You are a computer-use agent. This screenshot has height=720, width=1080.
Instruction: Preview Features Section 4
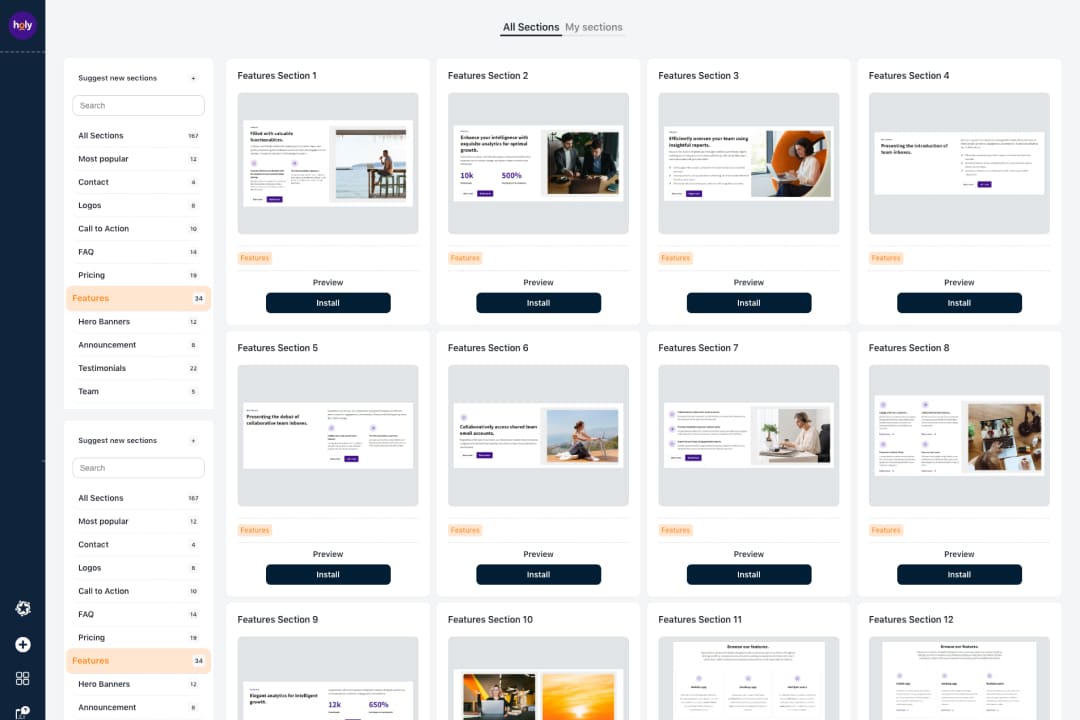pyautogui.click(x=959, y=282)
